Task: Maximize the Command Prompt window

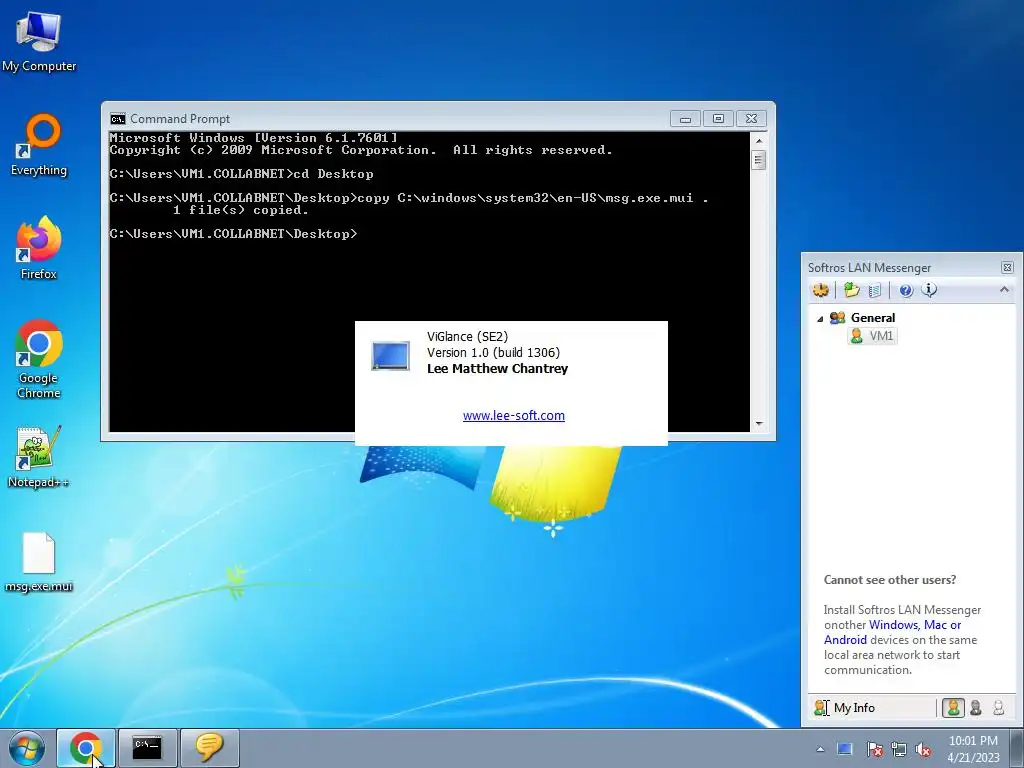Action: (718, 119)
